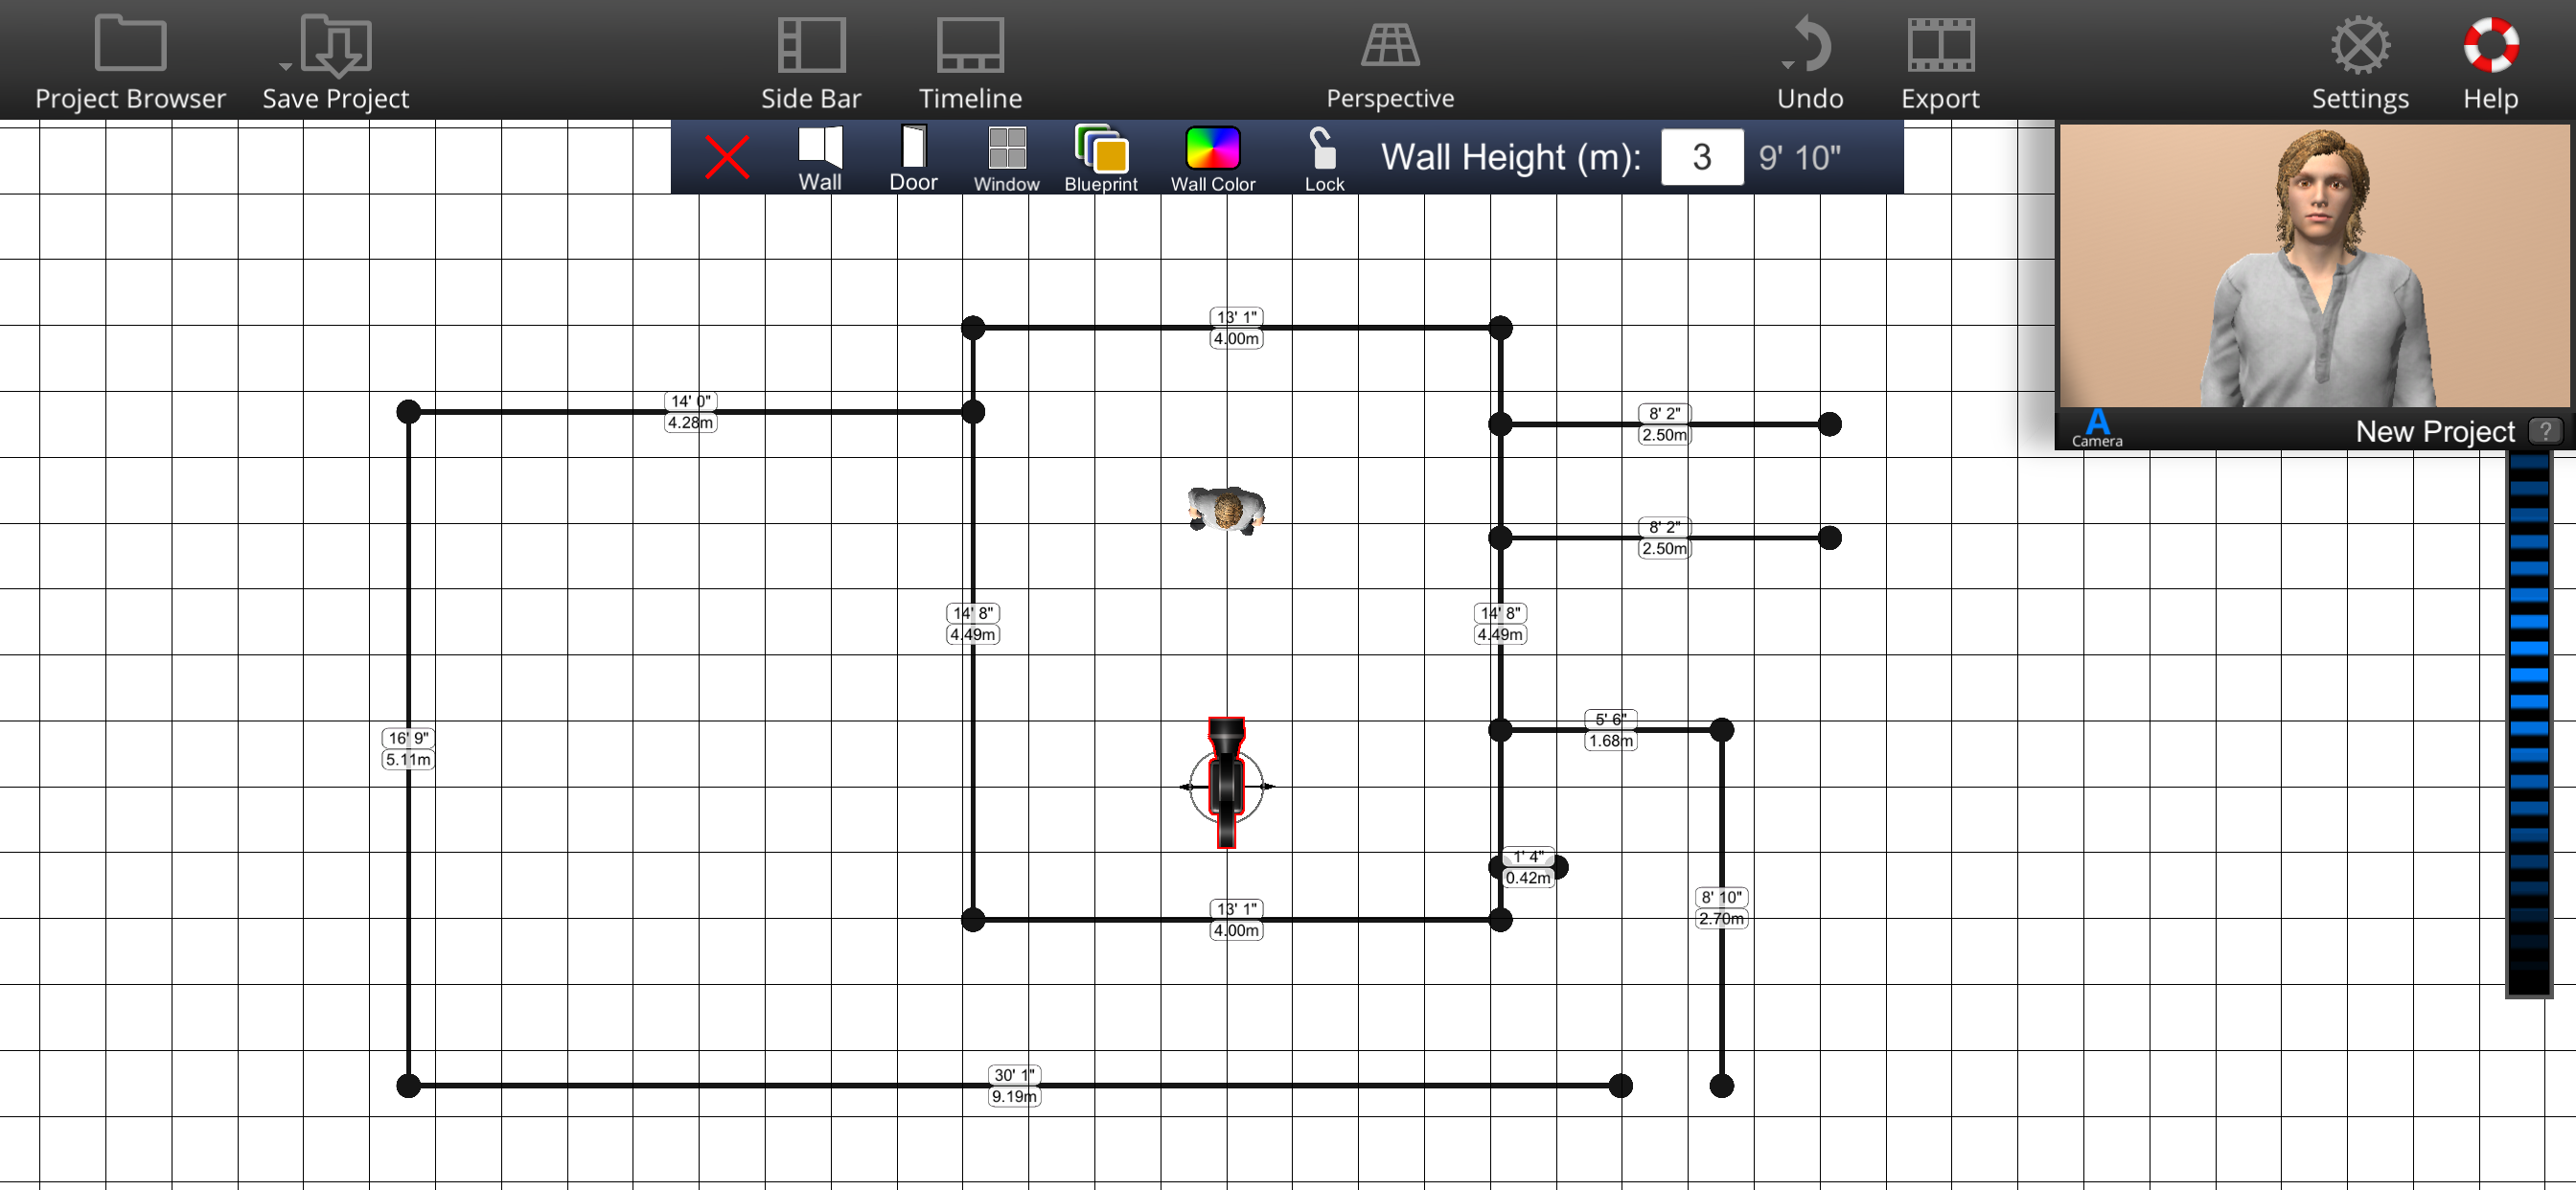
Task: Click the Save Project icon
Action: pyautogui.click(x=338, y=44)
